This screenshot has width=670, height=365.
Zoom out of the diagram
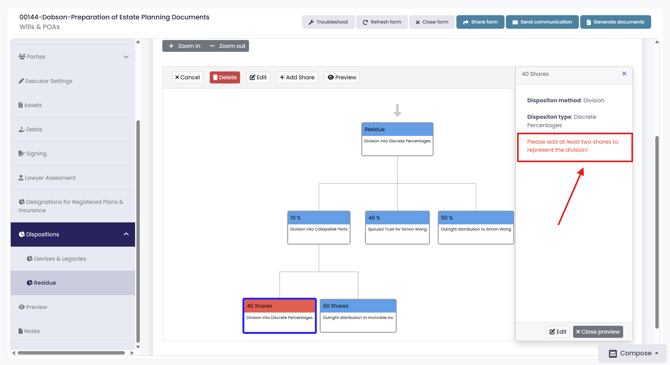tap(227, 46)
